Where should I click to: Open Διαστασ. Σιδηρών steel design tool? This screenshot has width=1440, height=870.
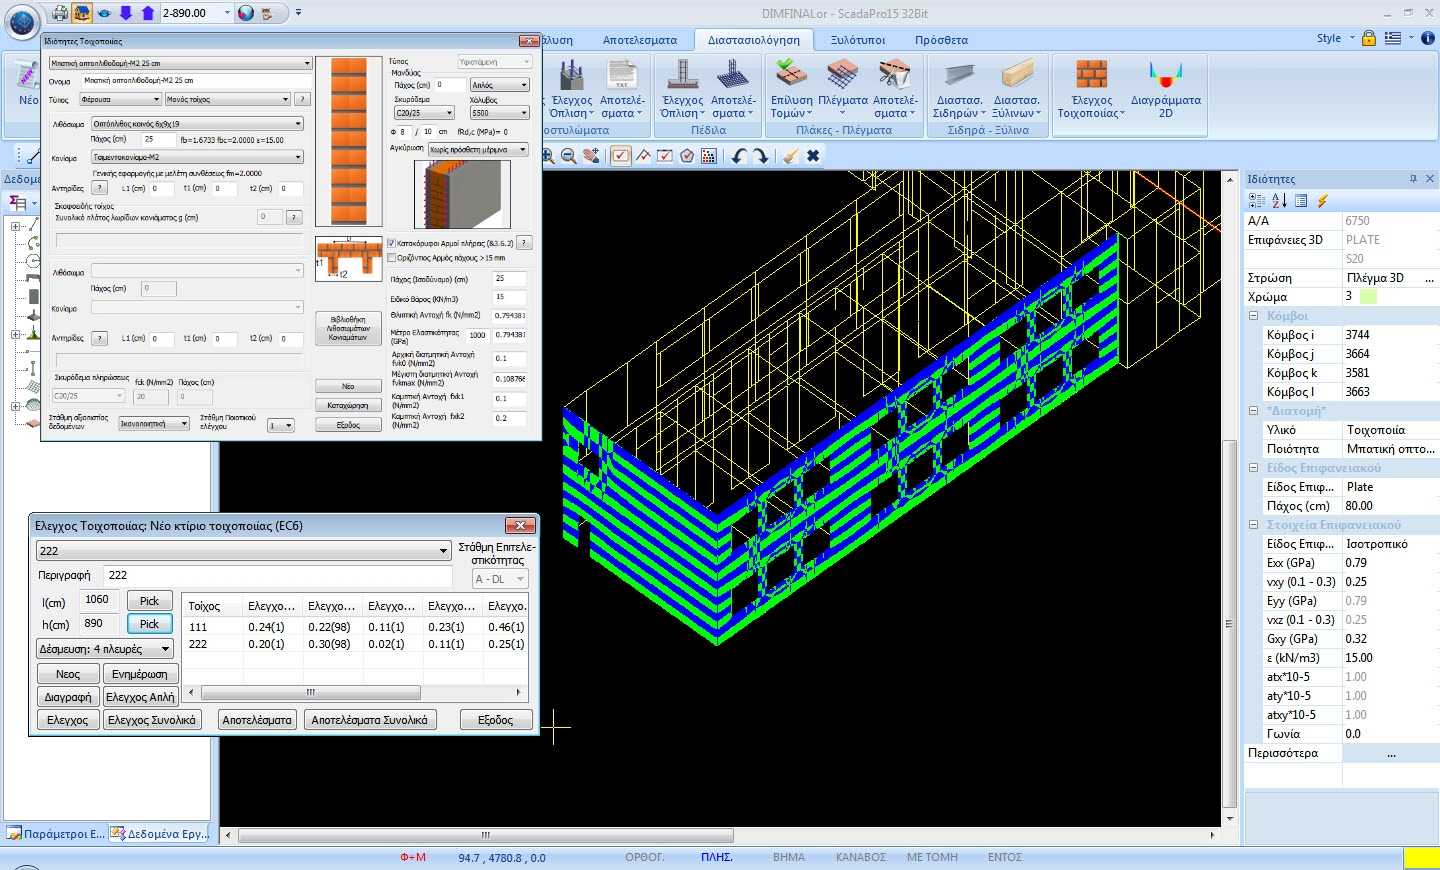pyautogui.click(x=959, y=89)
